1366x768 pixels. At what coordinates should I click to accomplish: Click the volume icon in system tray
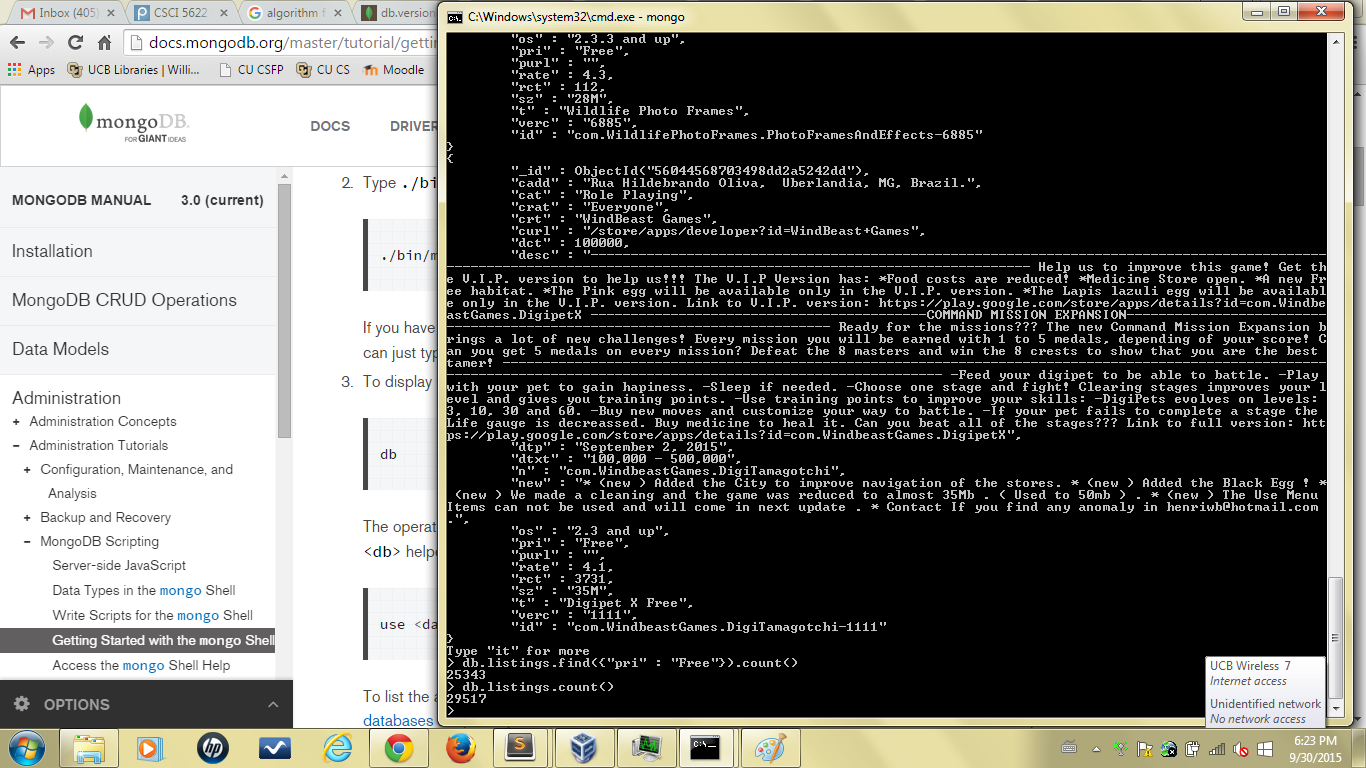1241,748
